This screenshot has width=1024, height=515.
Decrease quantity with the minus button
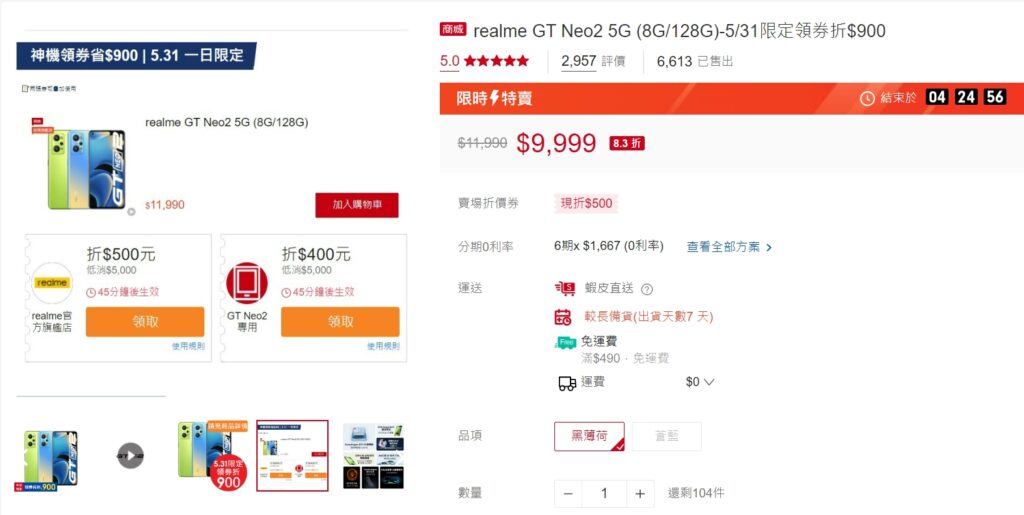coord(568,494)
